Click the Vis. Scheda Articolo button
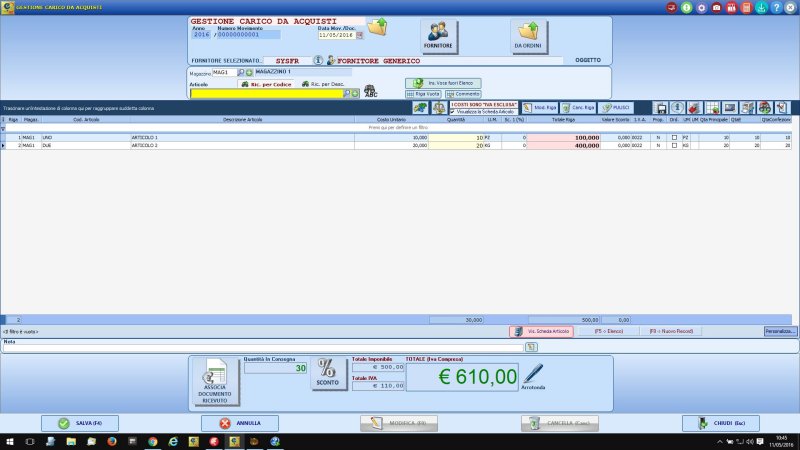 tap(542, 331)
